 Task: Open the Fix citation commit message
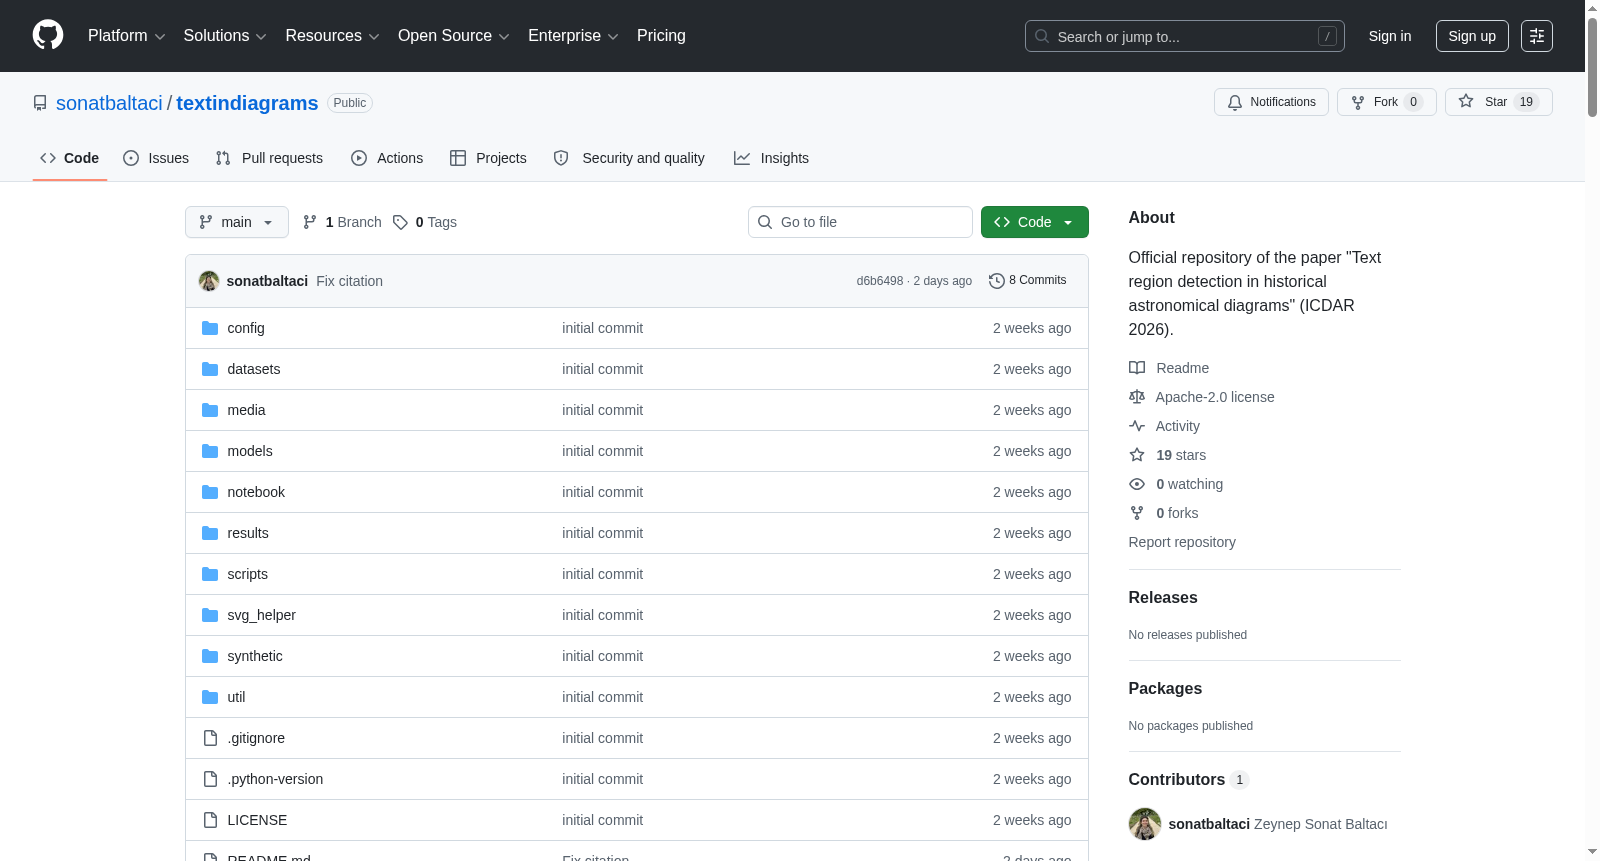(349, 281)
